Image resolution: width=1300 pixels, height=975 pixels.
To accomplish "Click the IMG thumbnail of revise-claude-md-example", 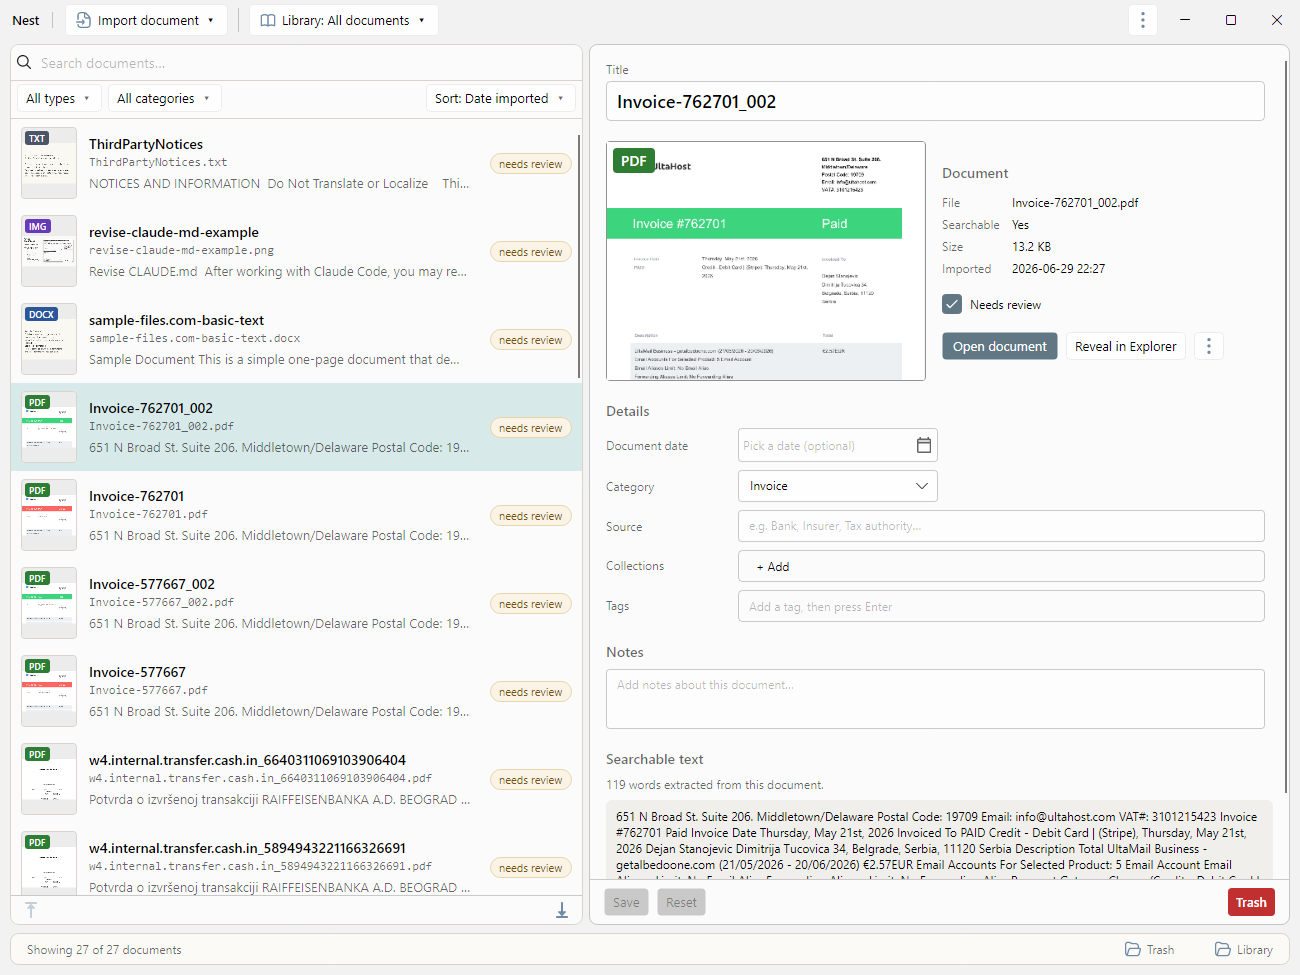I will click(x=49, y=251).
